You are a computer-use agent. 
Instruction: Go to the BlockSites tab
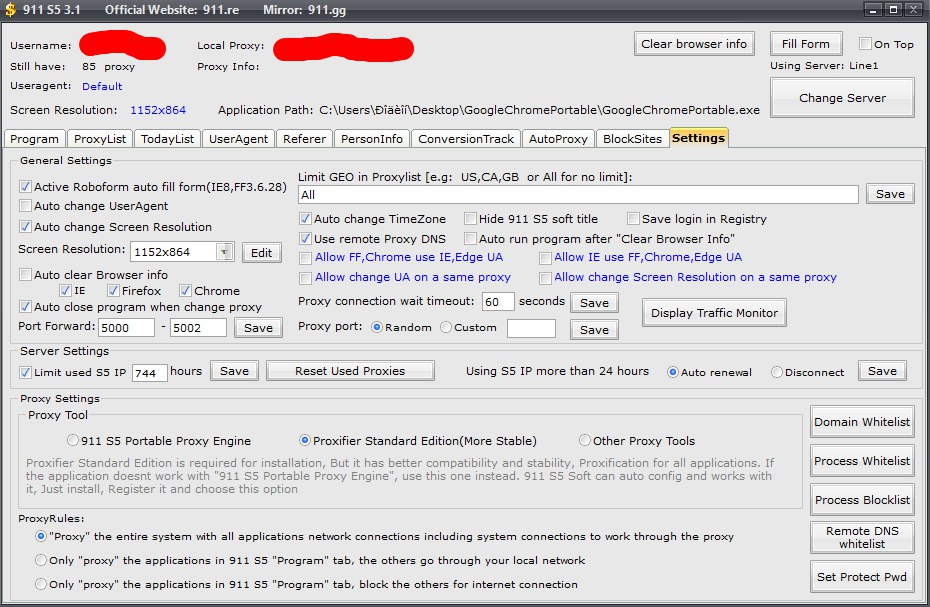[x=632, y=139]
